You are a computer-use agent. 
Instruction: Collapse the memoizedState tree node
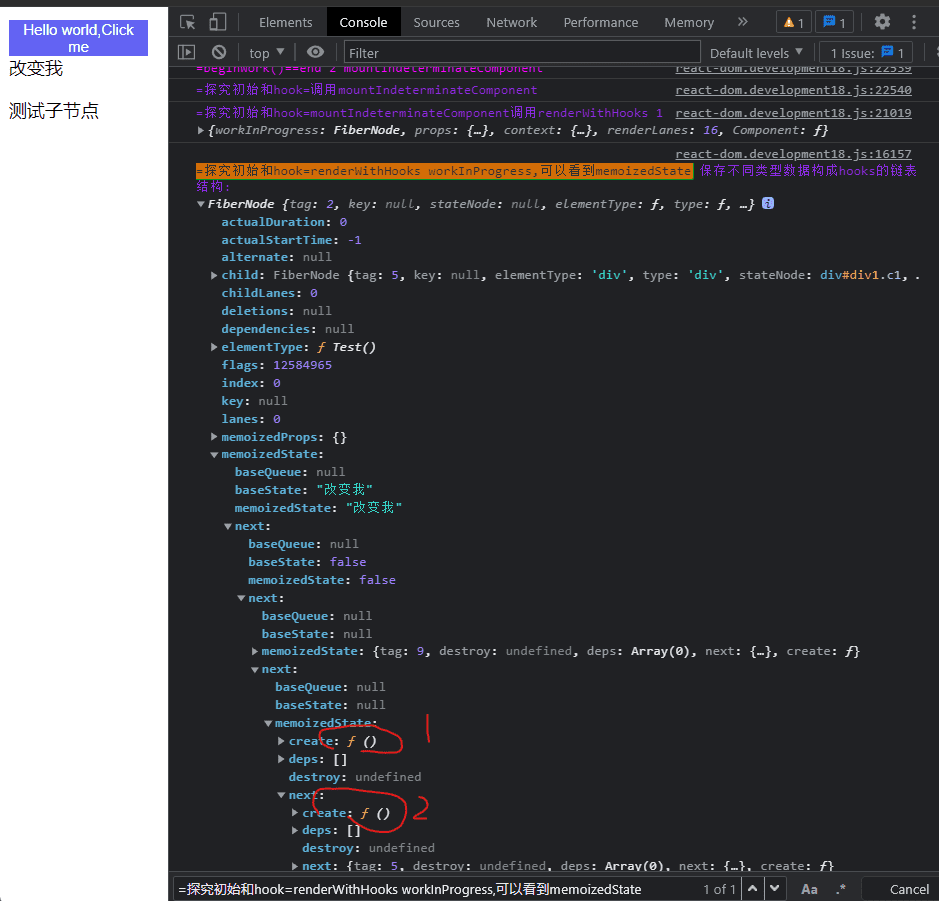pos(215,454)
